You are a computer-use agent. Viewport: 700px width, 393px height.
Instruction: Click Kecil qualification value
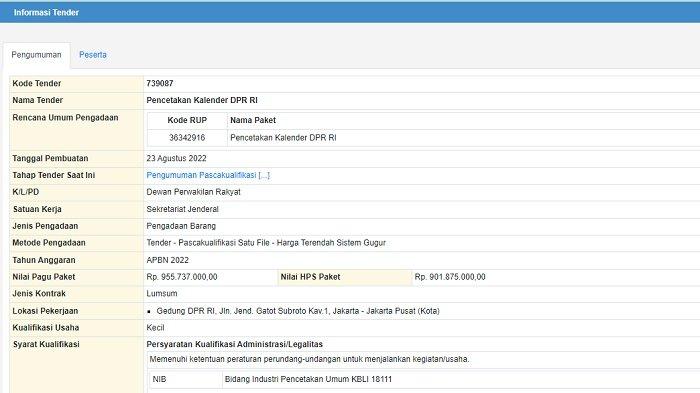(155, 328)
